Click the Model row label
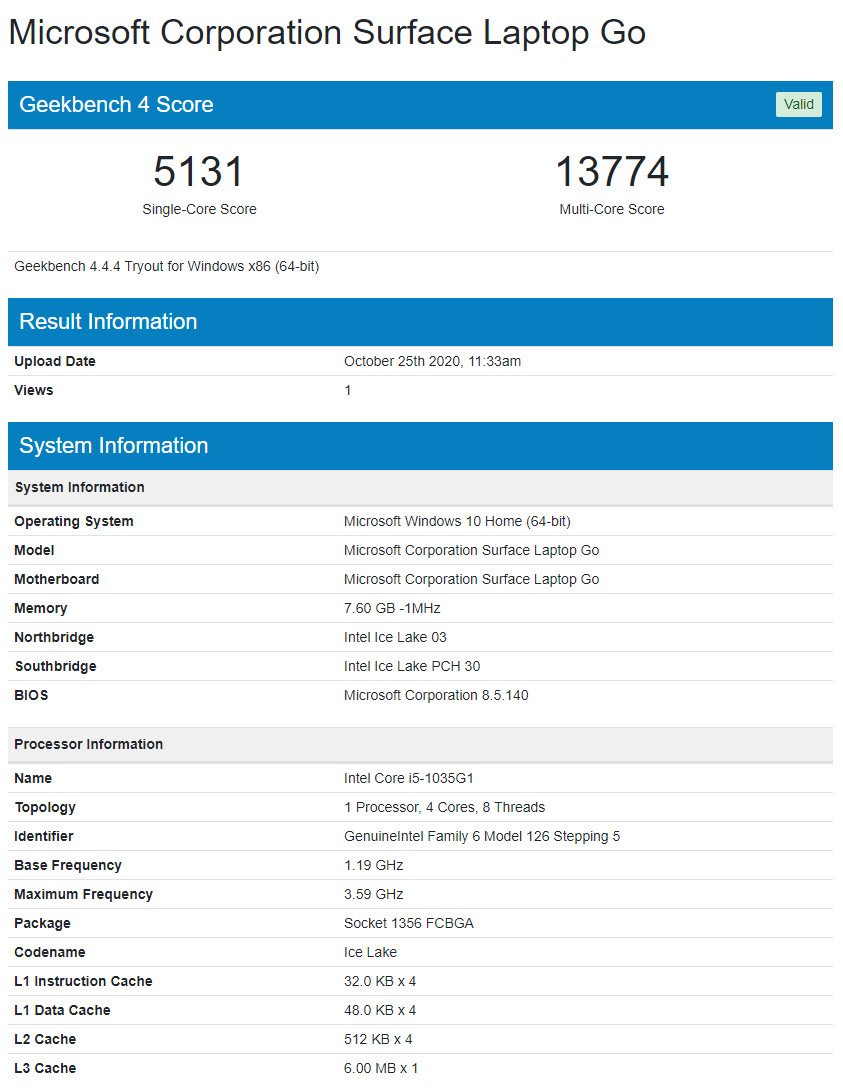The image size is (843, 1091). click(34, 550)
